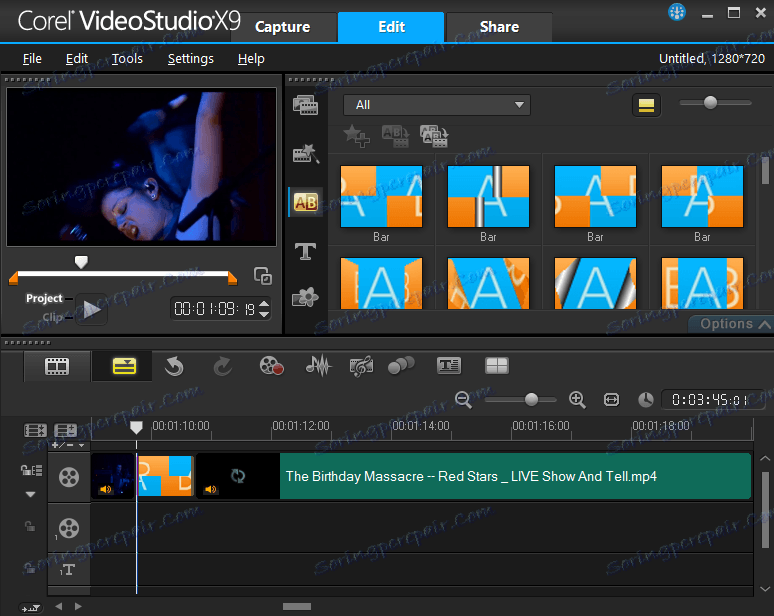Click the Overlay track button
Screen dimensions: 774x616
(69, 528)
